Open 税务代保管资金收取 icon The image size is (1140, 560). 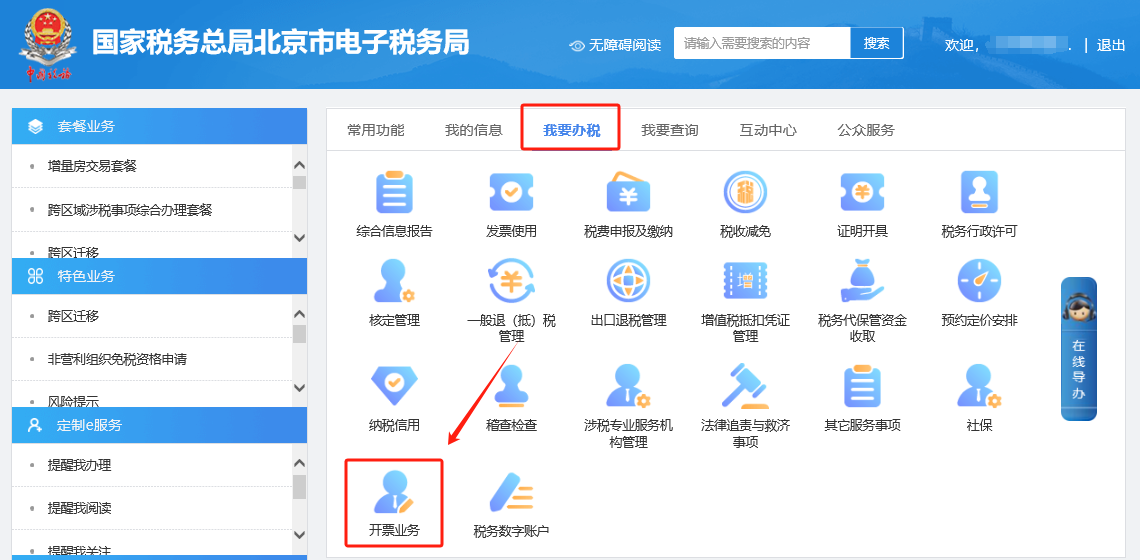pyautogui.click(x=862, y=281)
